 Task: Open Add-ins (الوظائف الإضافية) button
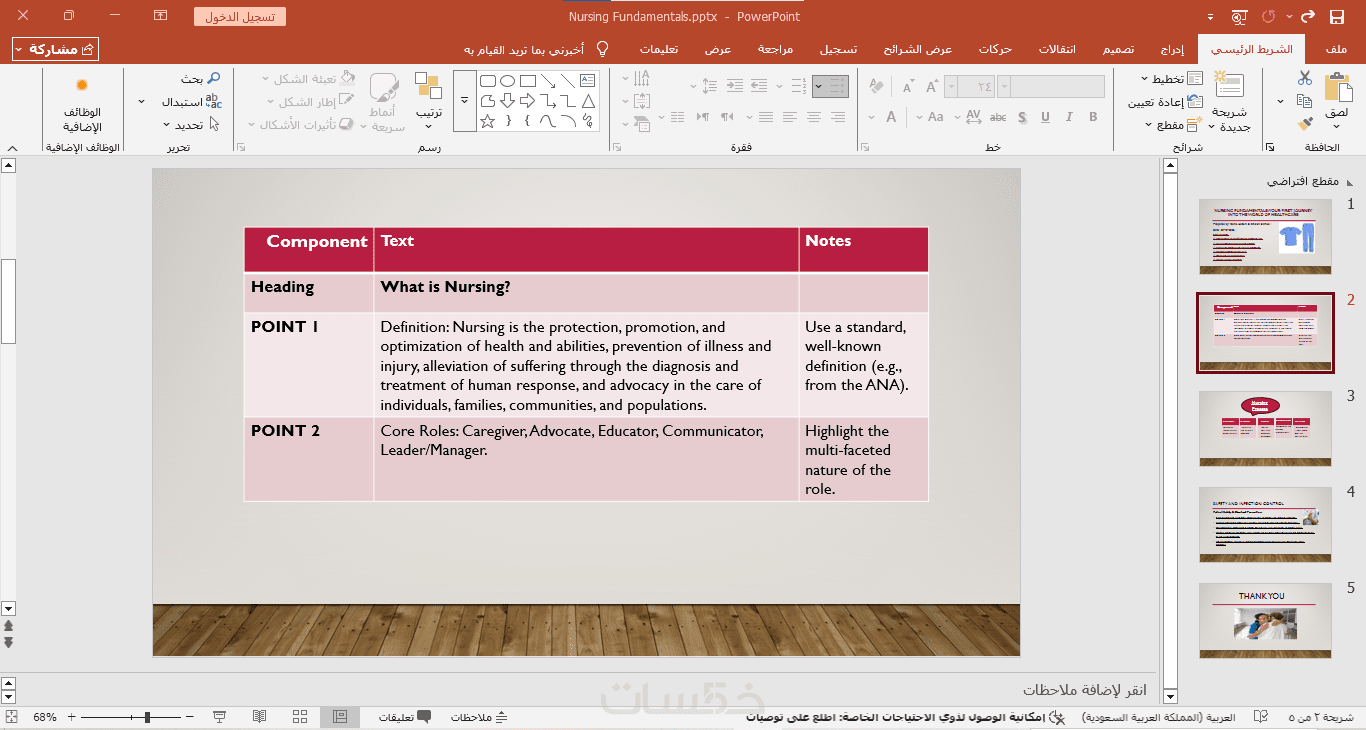tap(82, 105)
